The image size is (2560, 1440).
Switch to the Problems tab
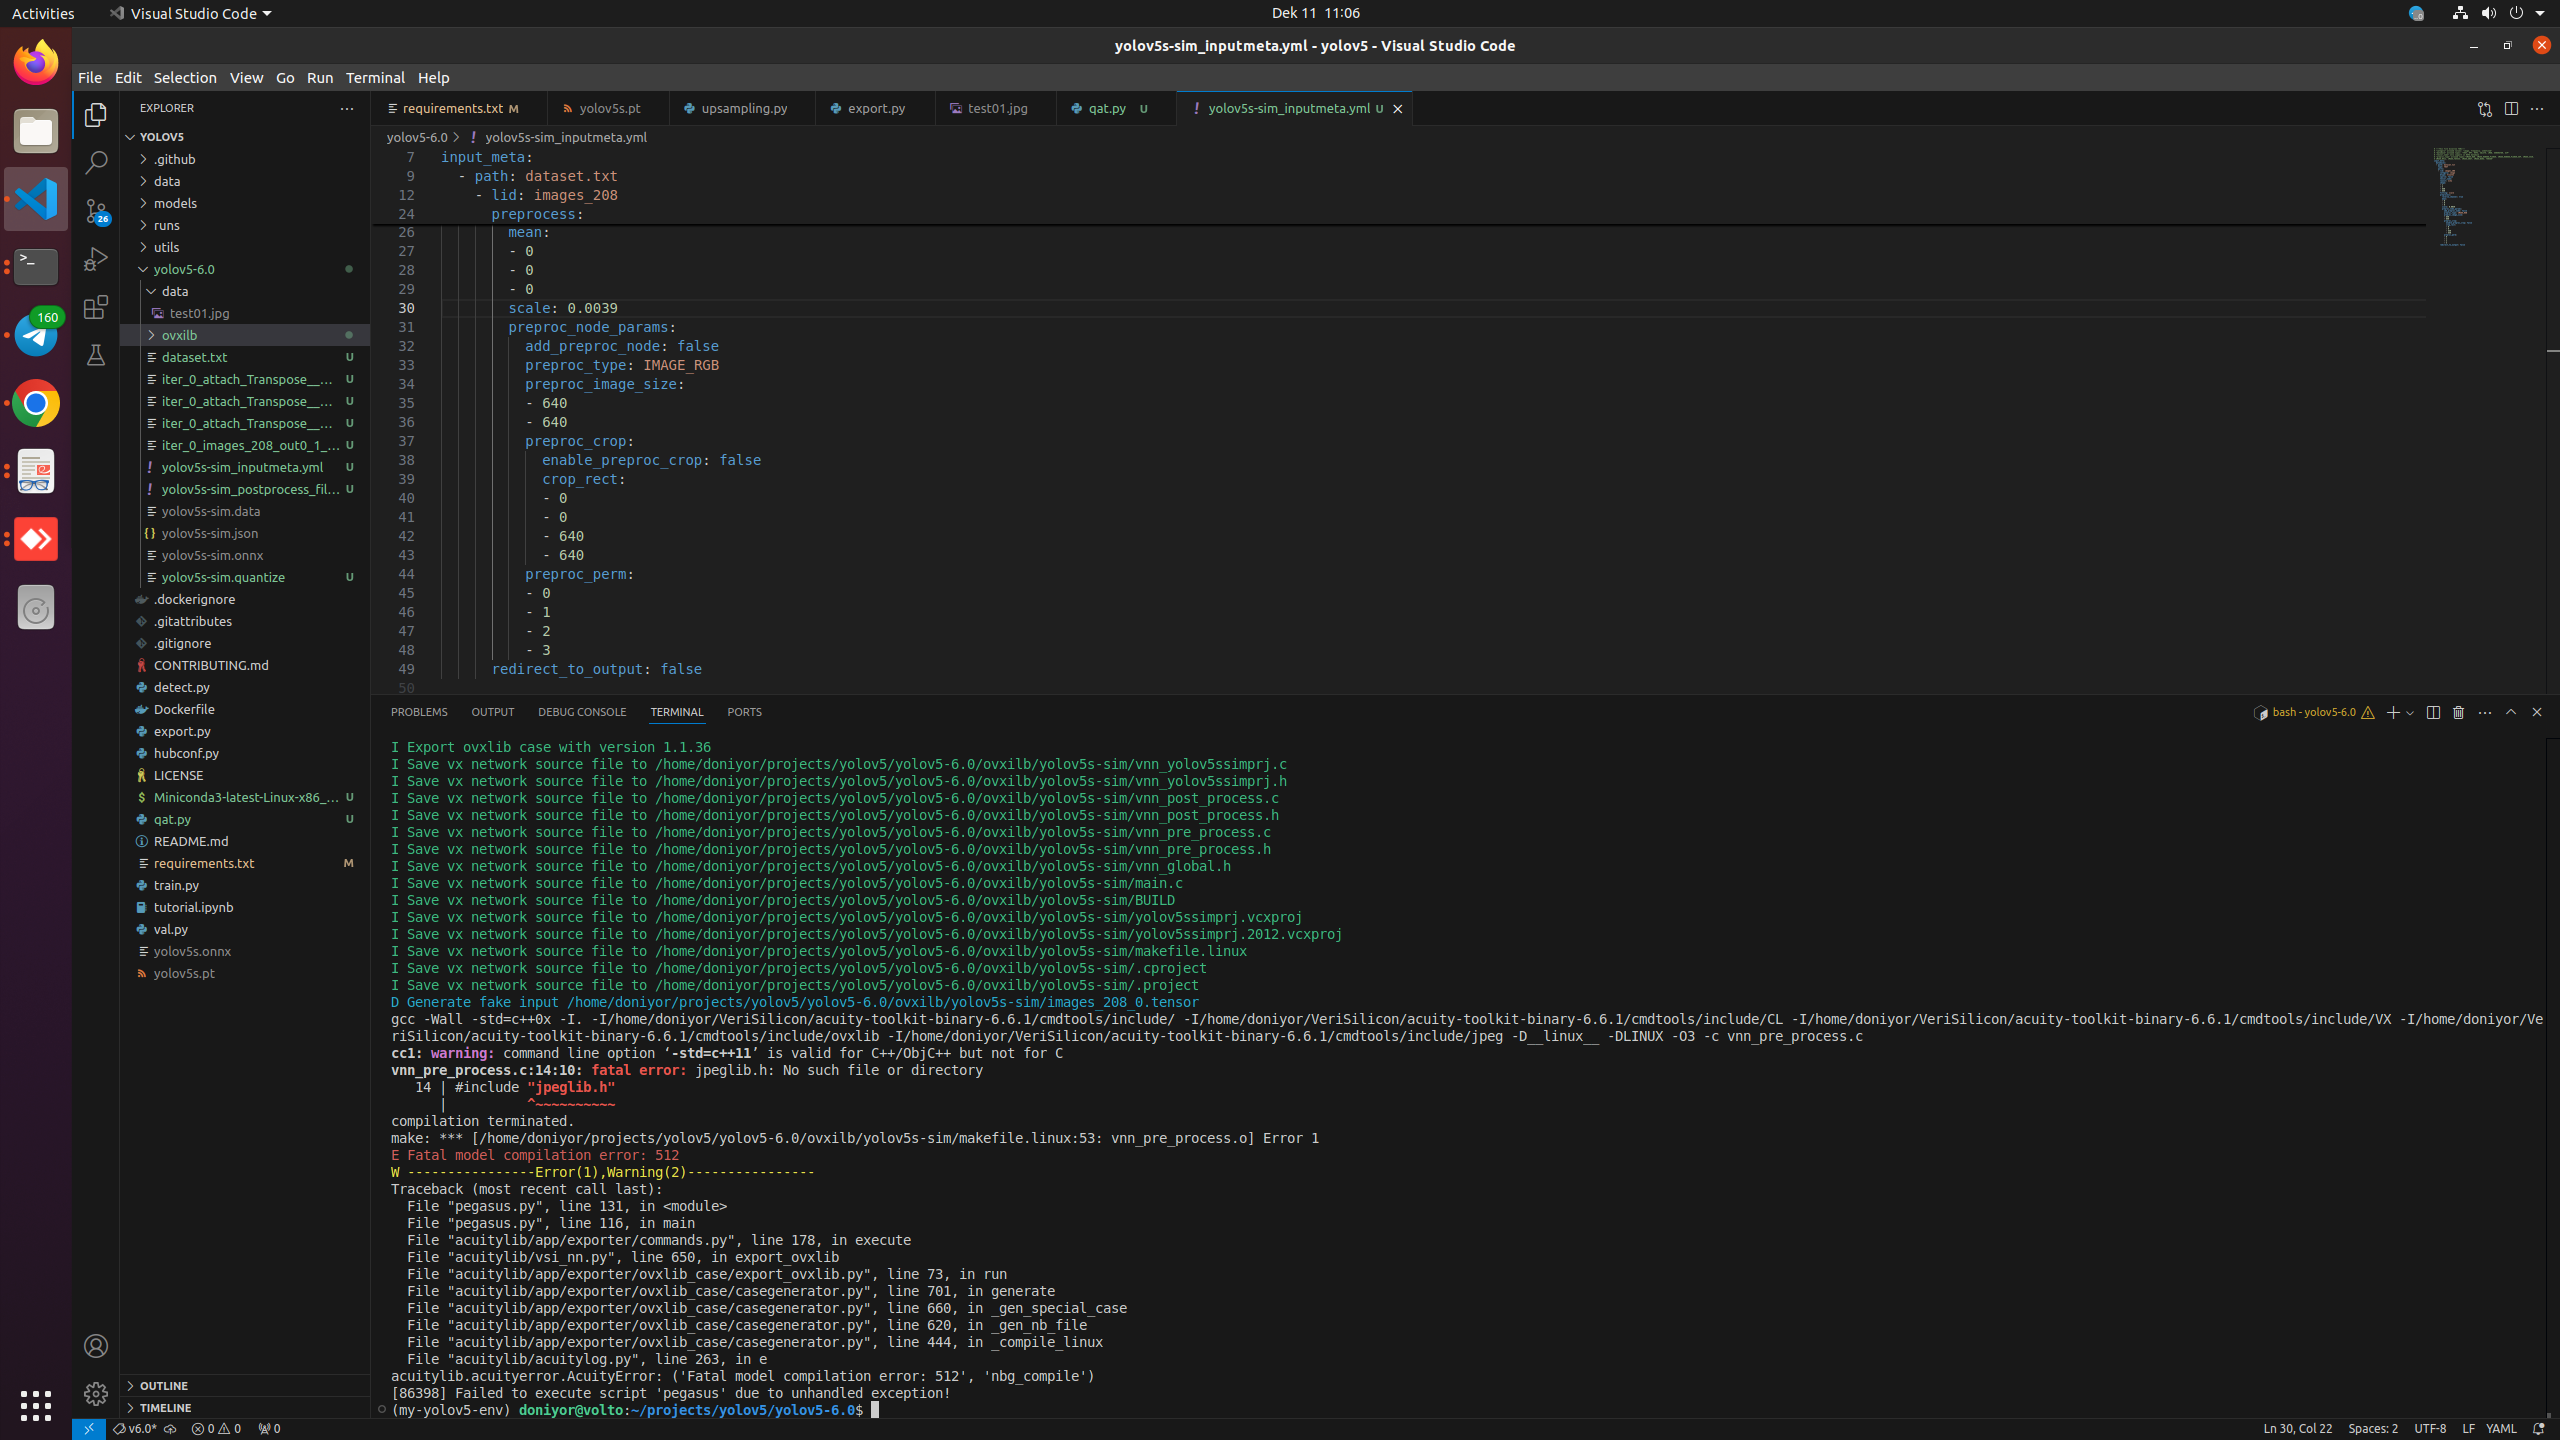[419, 713]
